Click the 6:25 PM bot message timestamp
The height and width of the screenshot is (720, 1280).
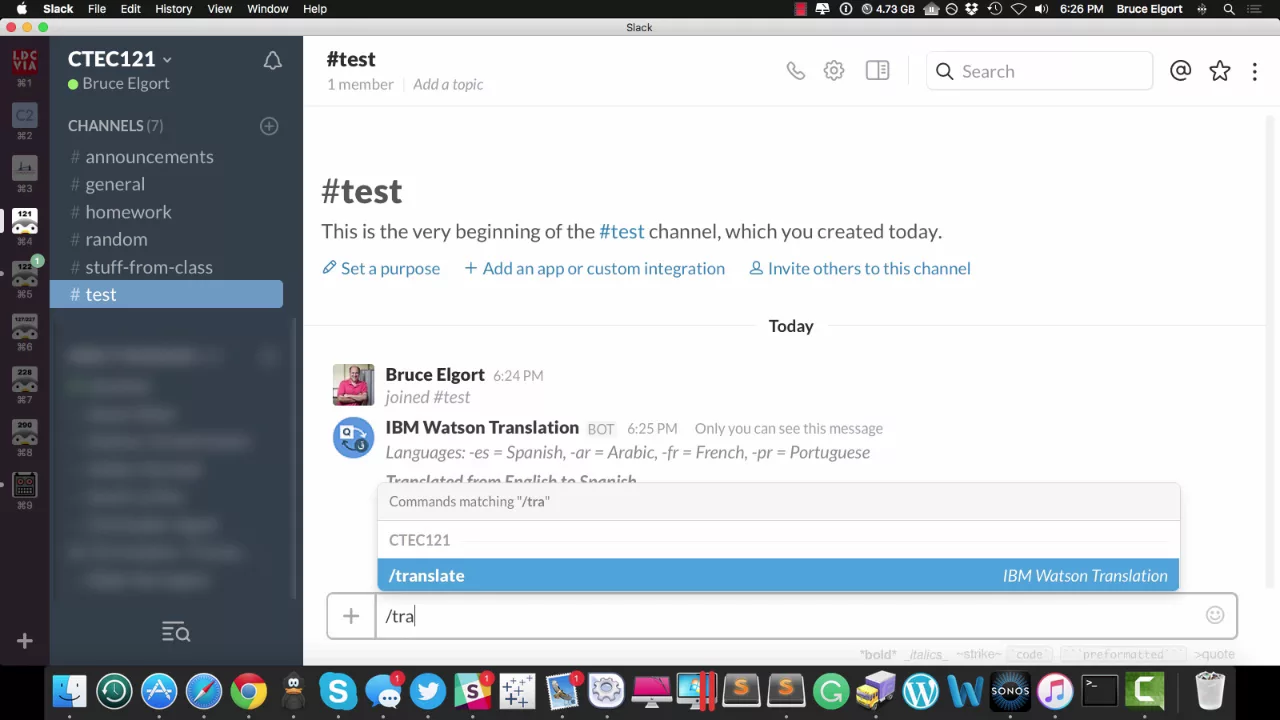(x=652, y=429)
